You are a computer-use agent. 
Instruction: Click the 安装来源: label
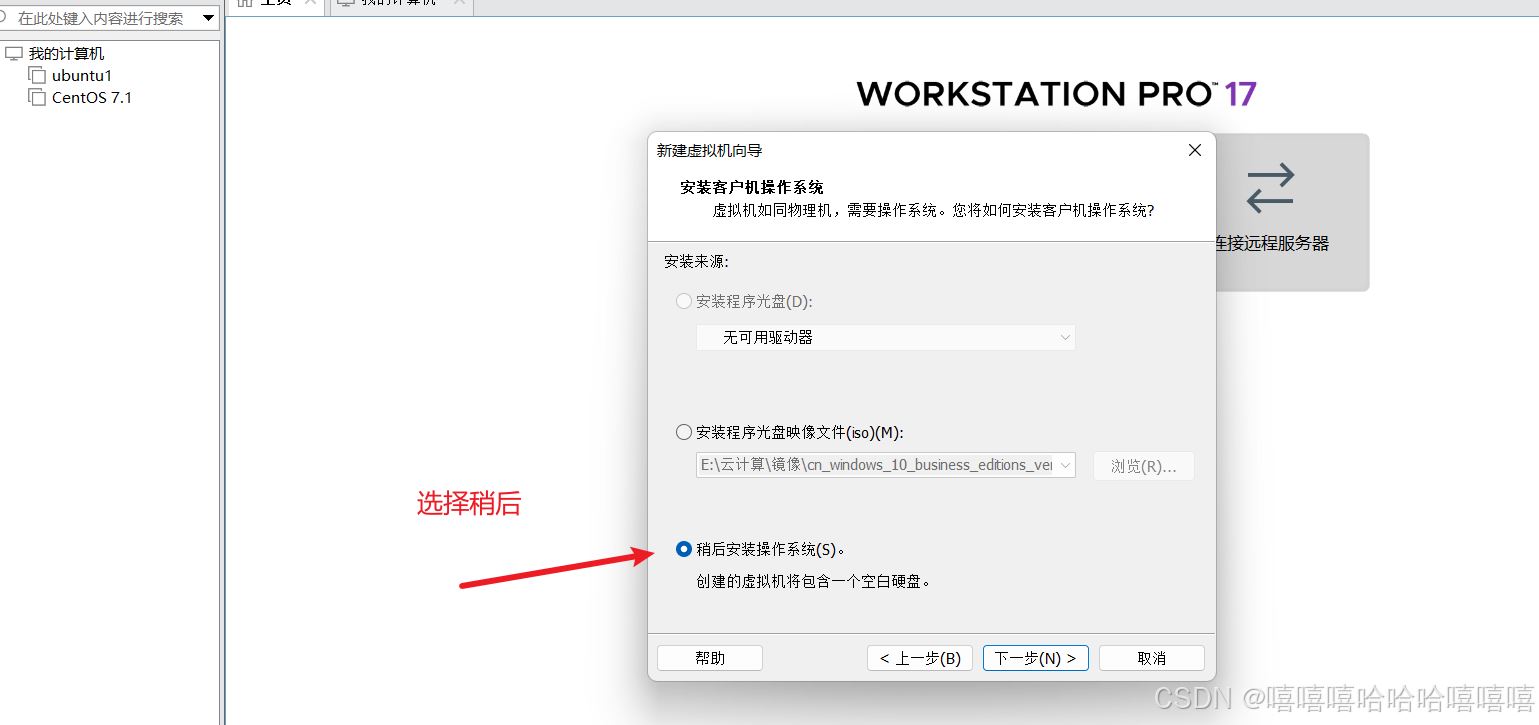(x=696, y=262)
